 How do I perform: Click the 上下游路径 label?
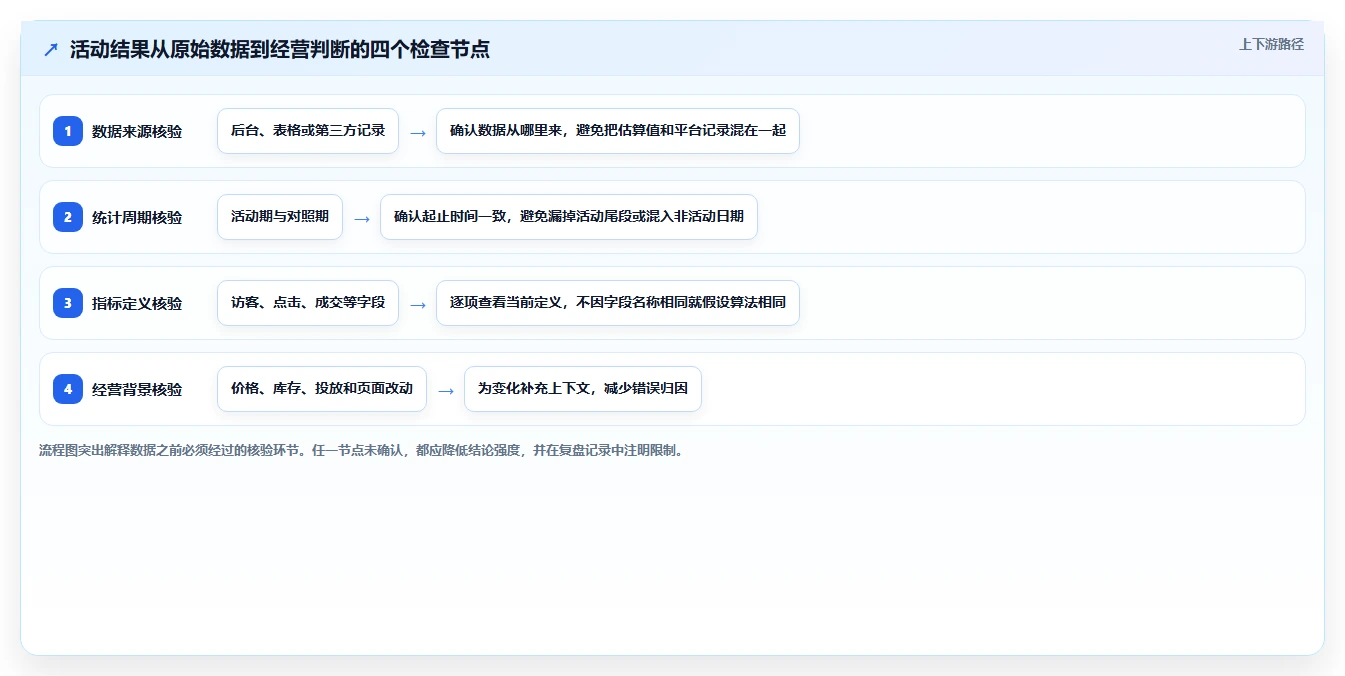click(x=1271, y=44)
